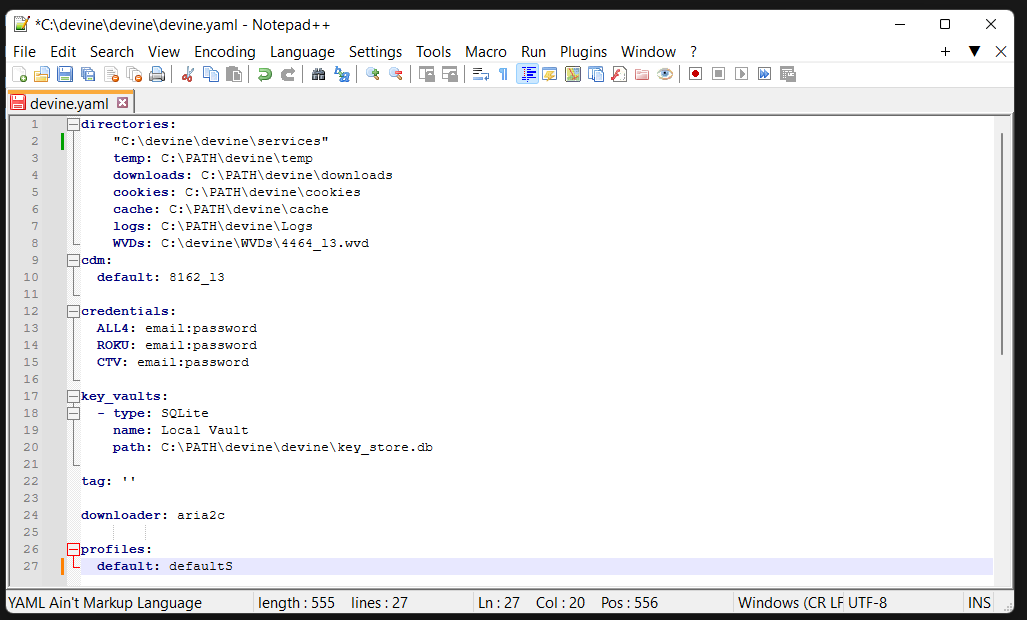The height and width of the screenshot is (620, 1027).
Task: Collapse the profiles fold block
Action: click(x=73, y=550)
